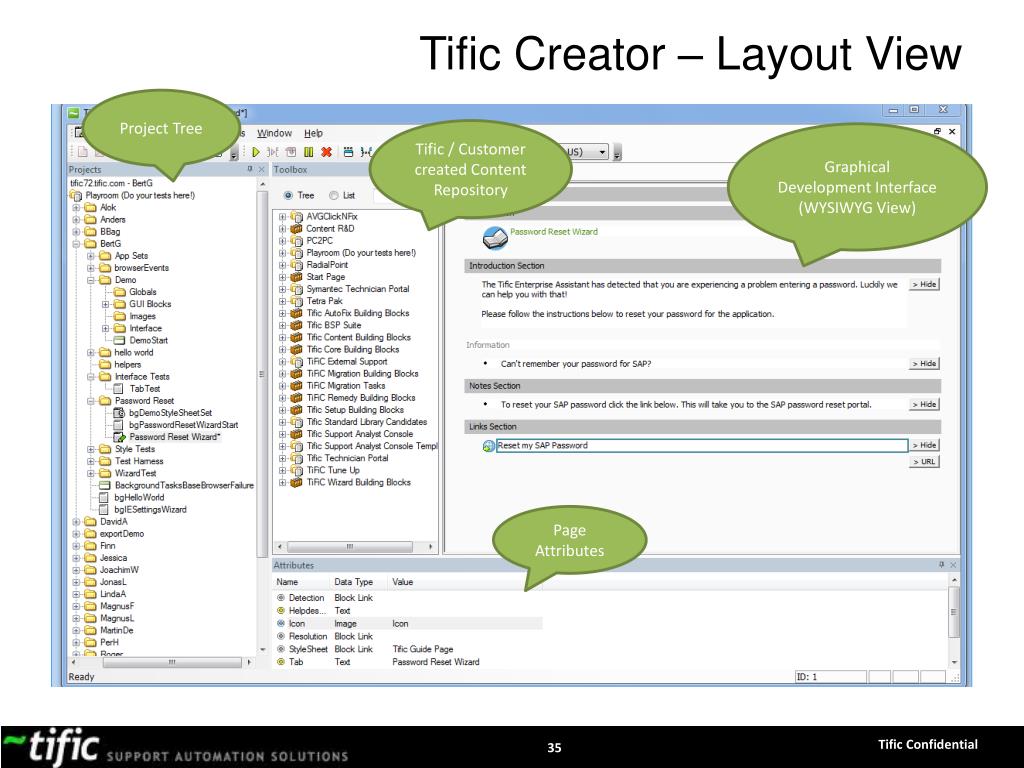The height and width of the screenshot is (768, 1024).
Task: Open the Help menu
Action: pyautogui.click(x=314, y=133)
